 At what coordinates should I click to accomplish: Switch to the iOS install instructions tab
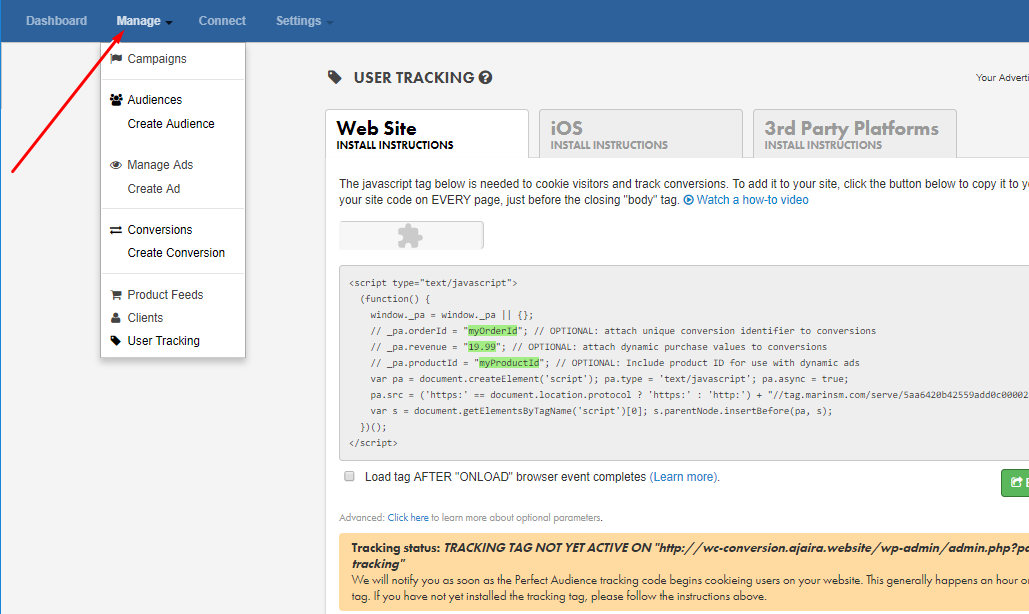[x=641, y=134]
